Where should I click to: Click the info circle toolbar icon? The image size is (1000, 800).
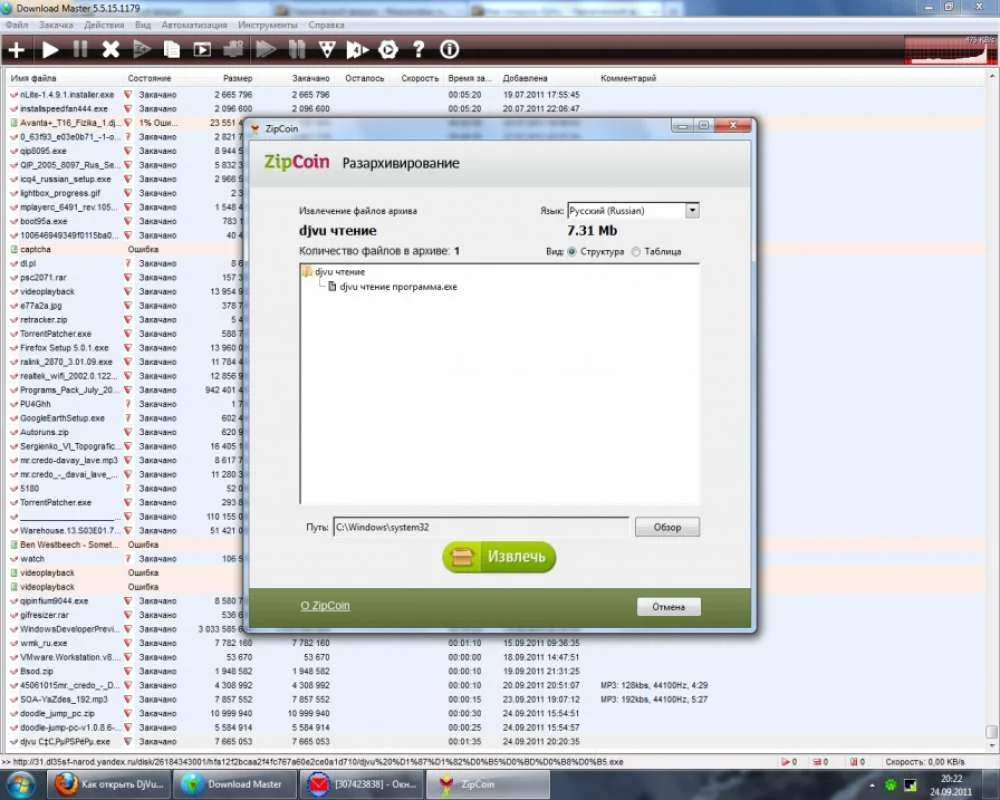(449, 50)
